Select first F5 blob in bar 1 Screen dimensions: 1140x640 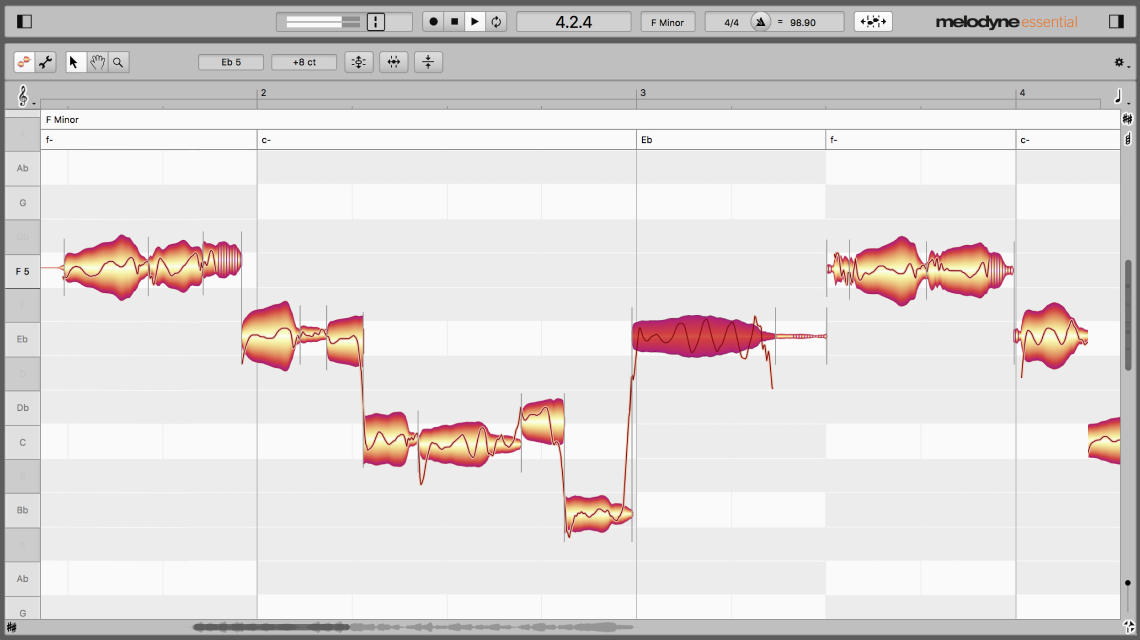coord(106,267)
